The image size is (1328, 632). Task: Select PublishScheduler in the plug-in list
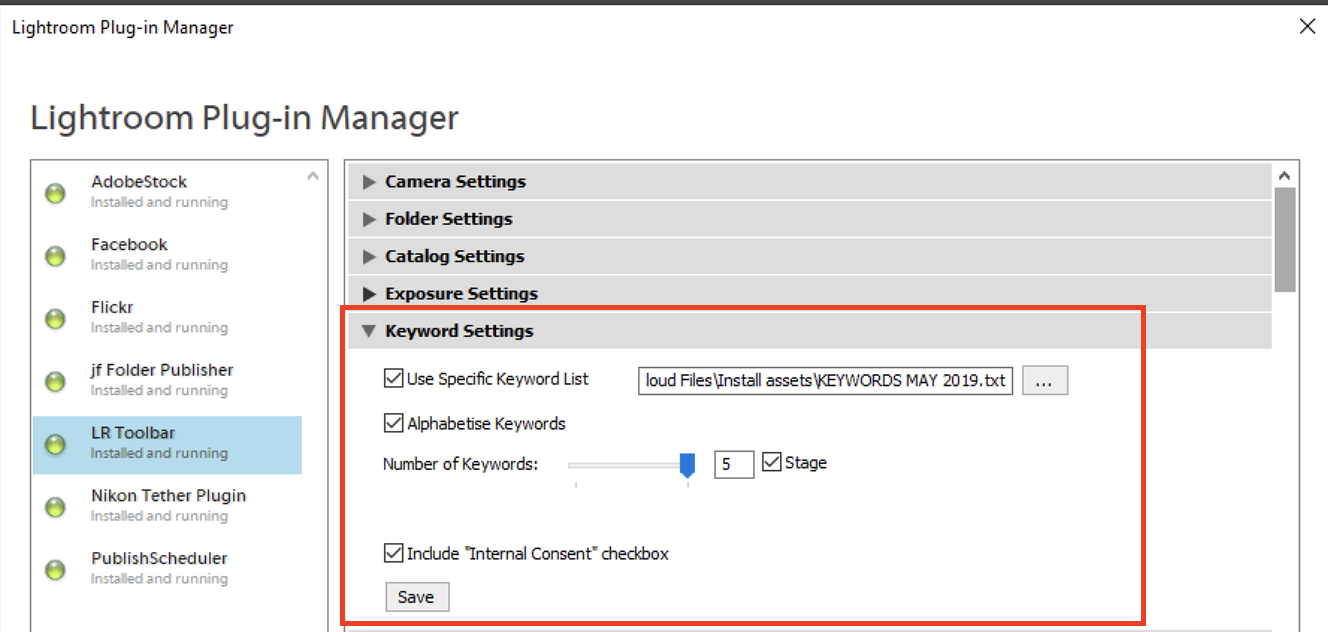167,568
